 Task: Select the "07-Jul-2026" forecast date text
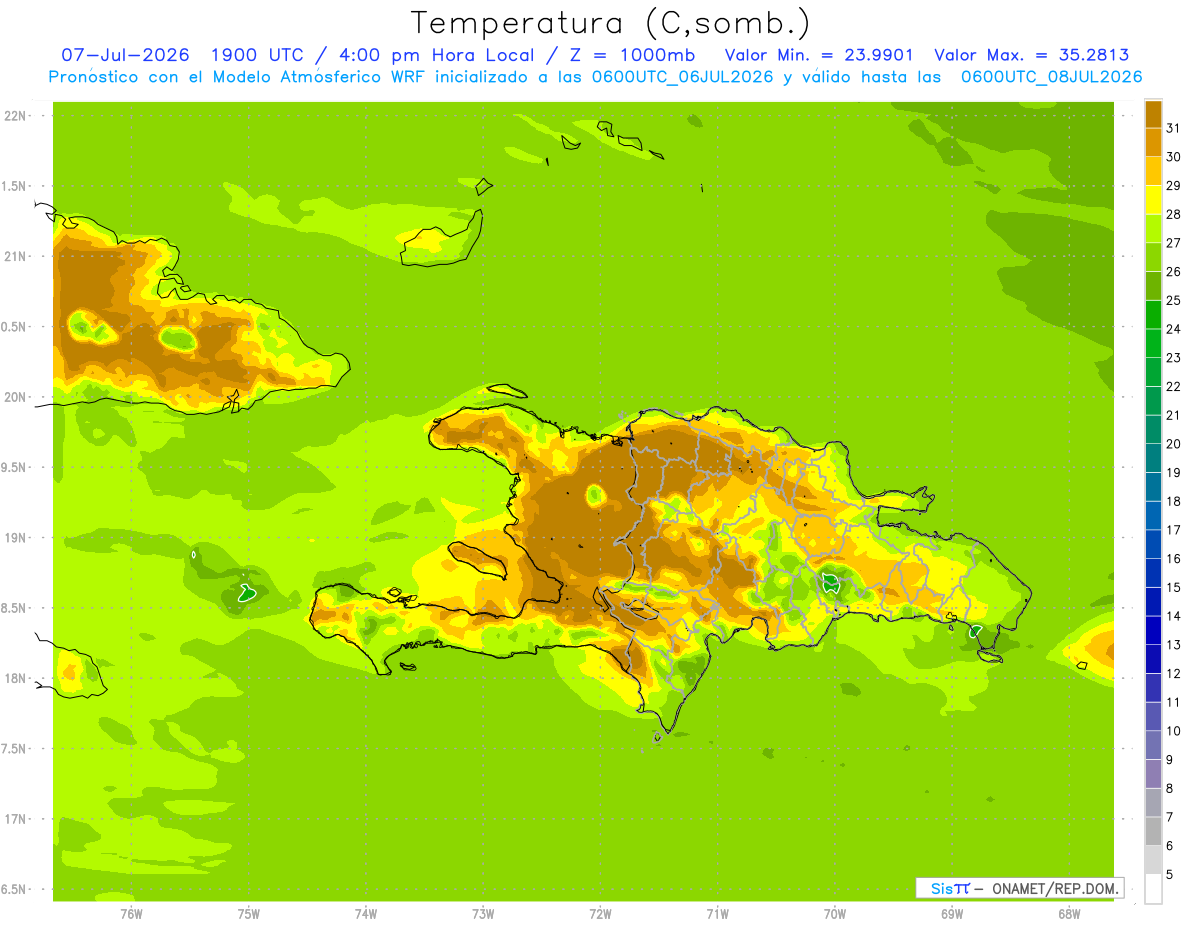(127, 55)
